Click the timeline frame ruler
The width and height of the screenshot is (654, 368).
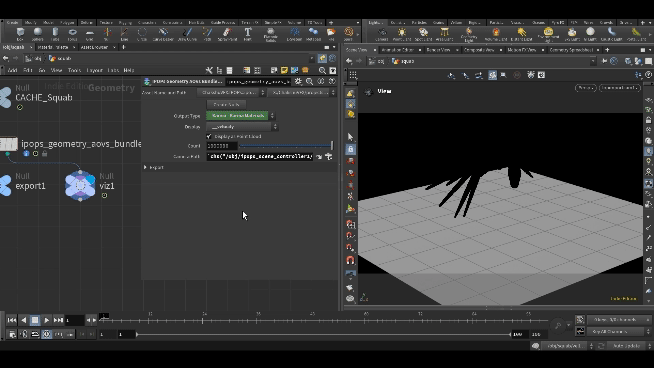pyautogui.click(x=323, y=319)
